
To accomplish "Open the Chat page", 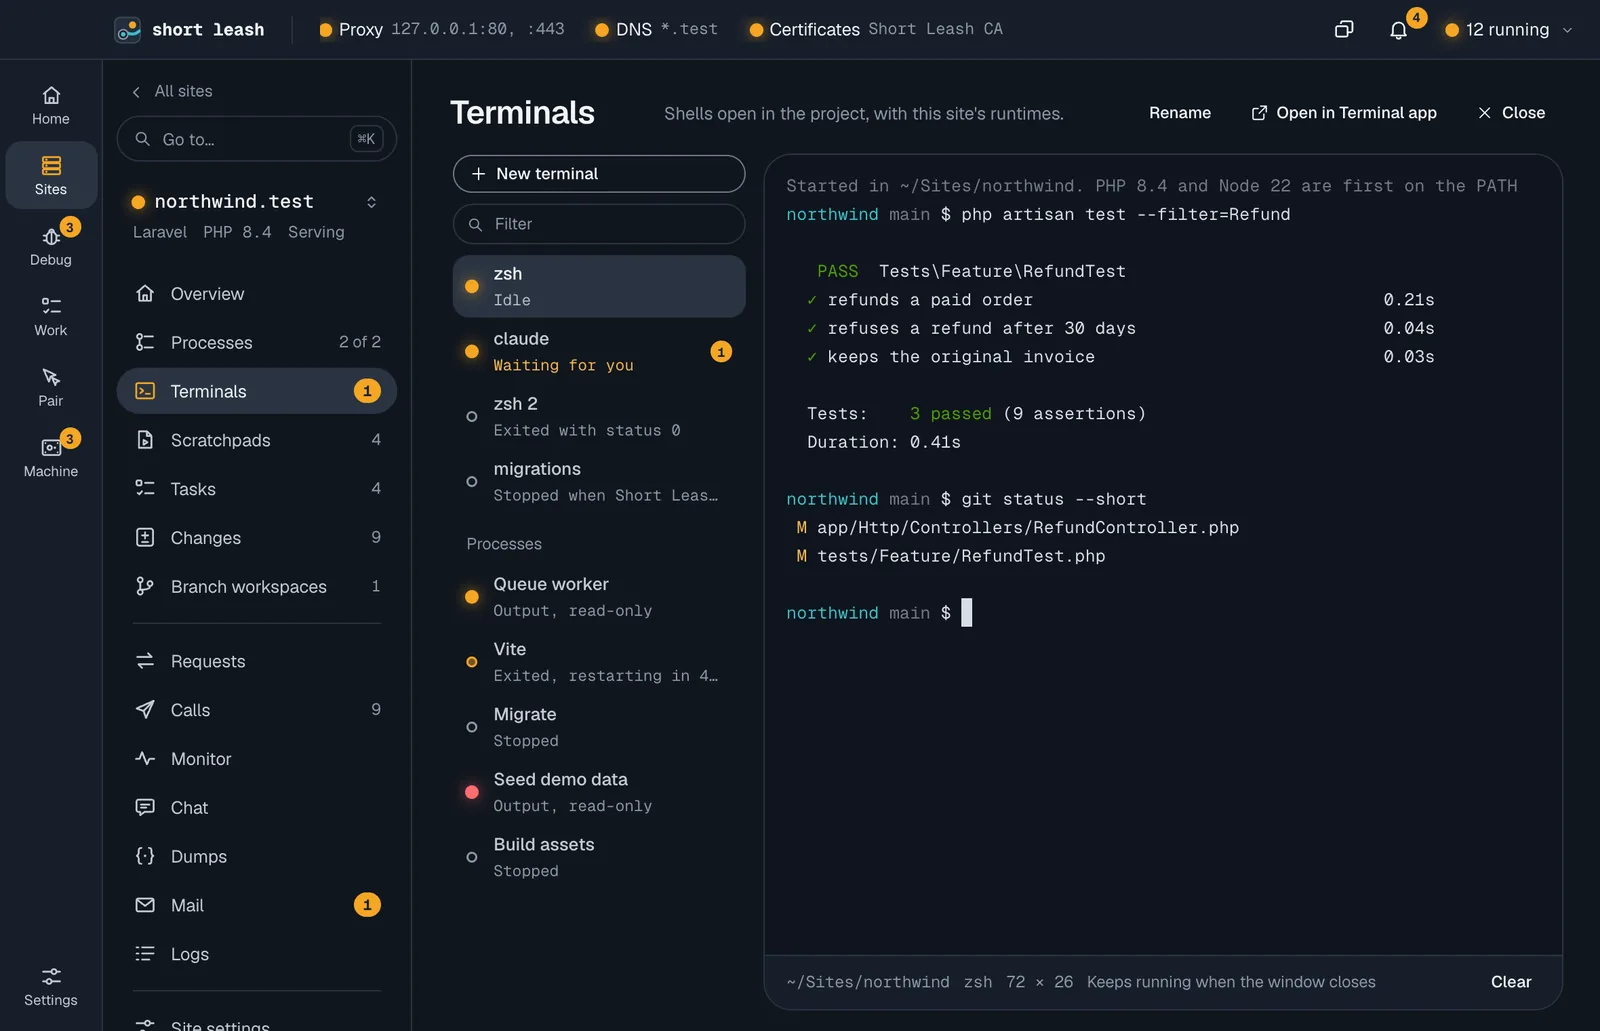I will coord(257,808).
